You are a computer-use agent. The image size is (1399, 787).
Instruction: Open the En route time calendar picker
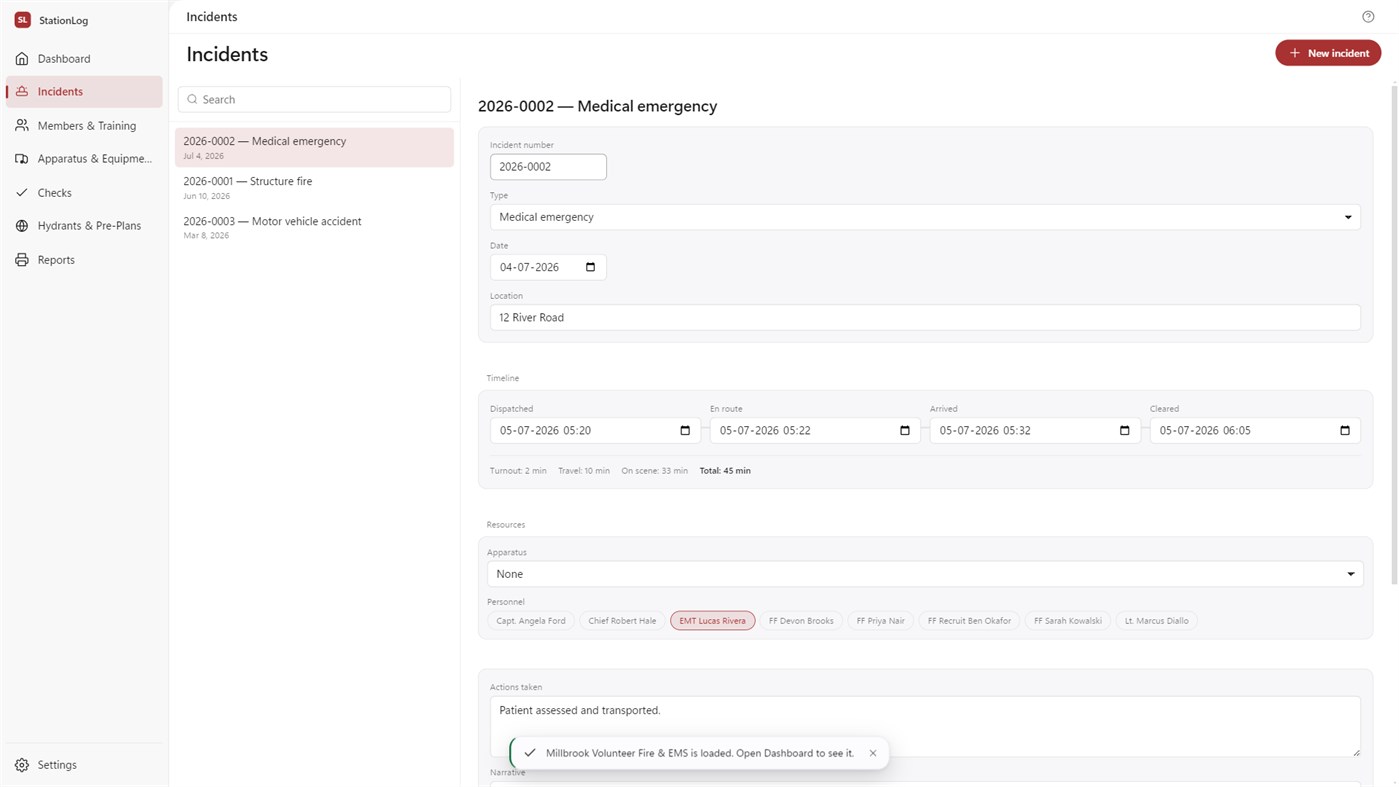[905, 431]
